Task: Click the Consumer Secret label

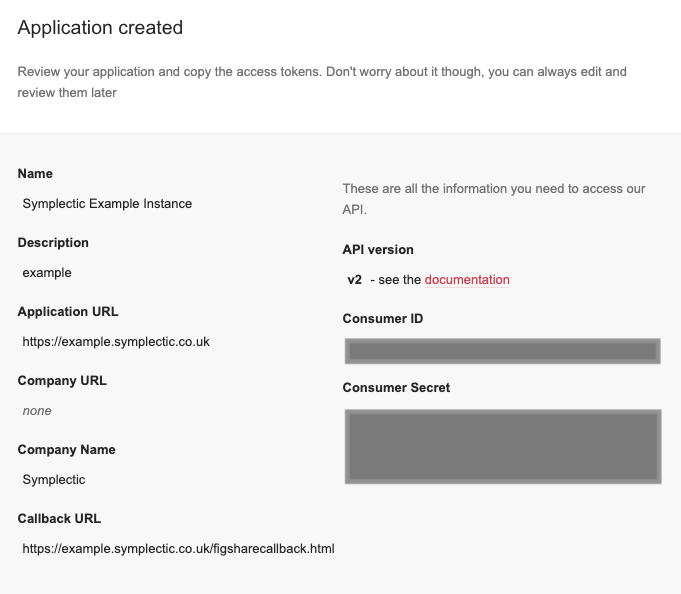Action: (396, 388)
